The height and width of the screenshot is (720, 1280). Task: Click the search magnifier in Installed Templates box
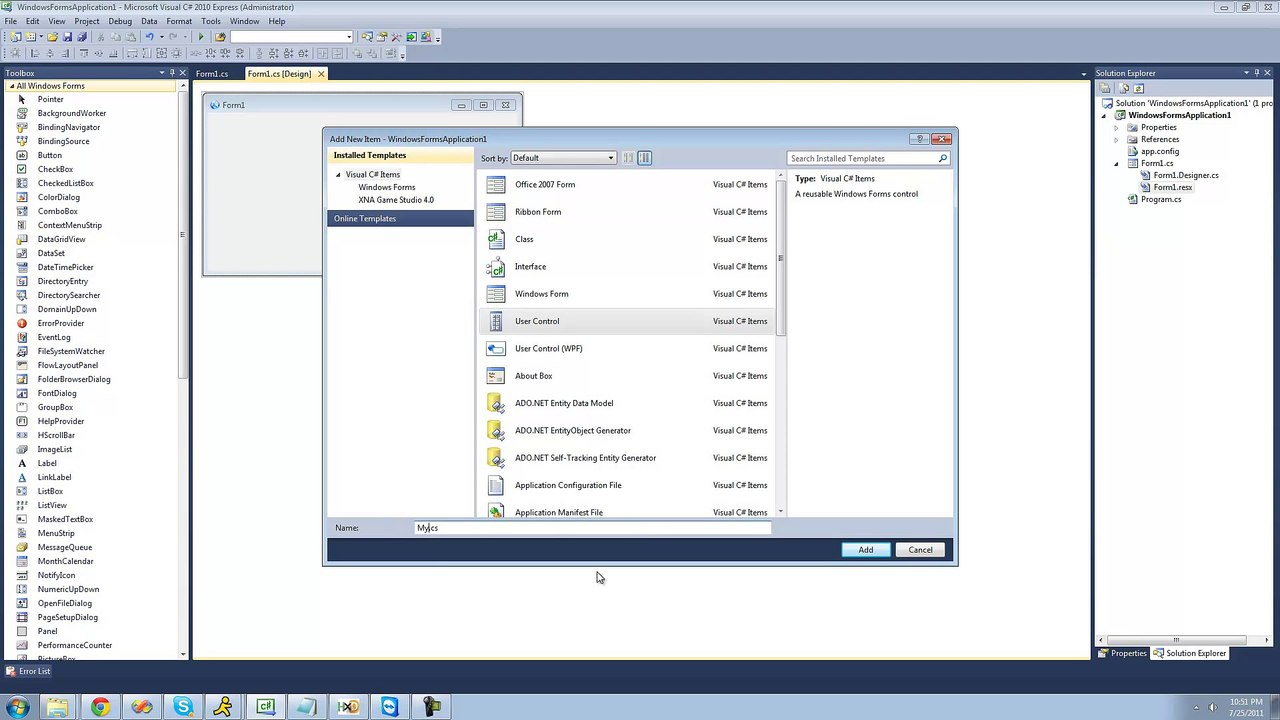[x=942, y=158]
